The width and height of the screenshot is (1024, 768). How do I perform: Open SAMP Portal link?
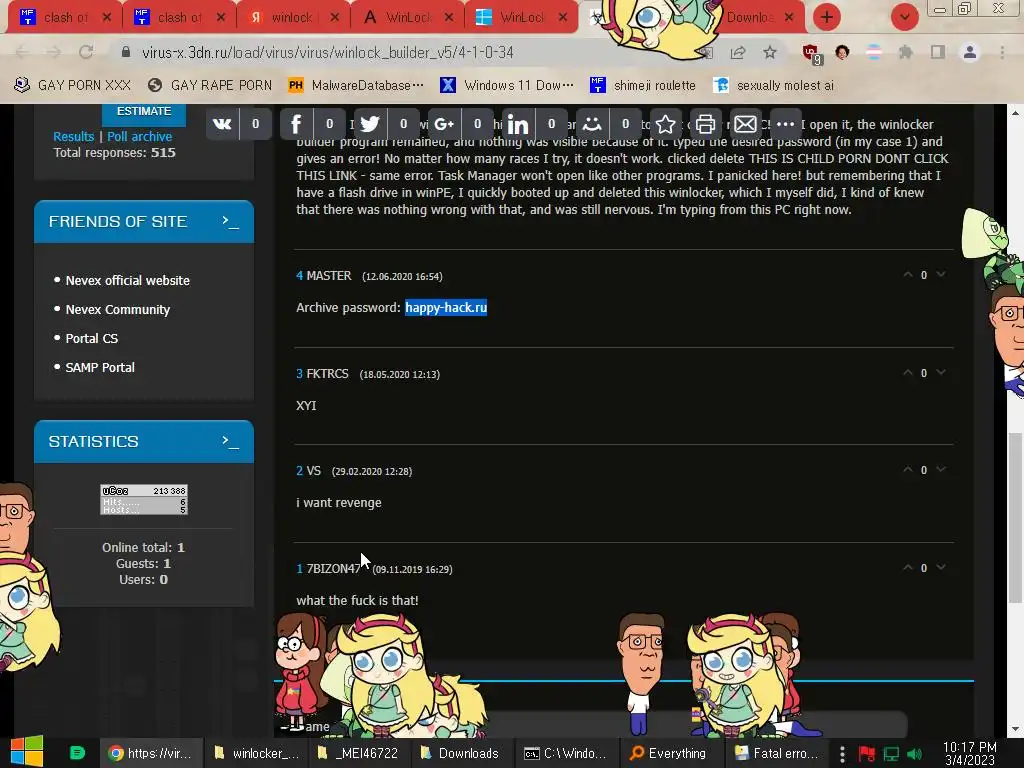[x=100, y=367]
